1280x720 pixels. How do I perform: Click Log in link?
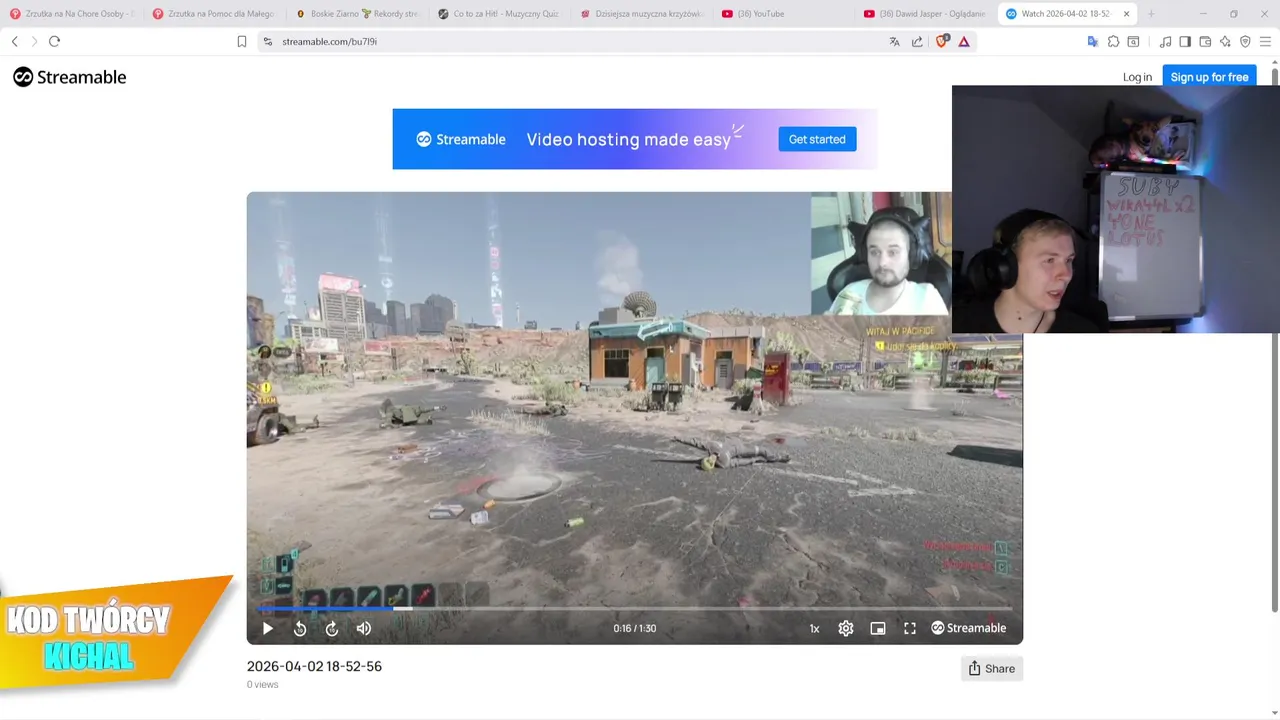tap(1137, 77)
